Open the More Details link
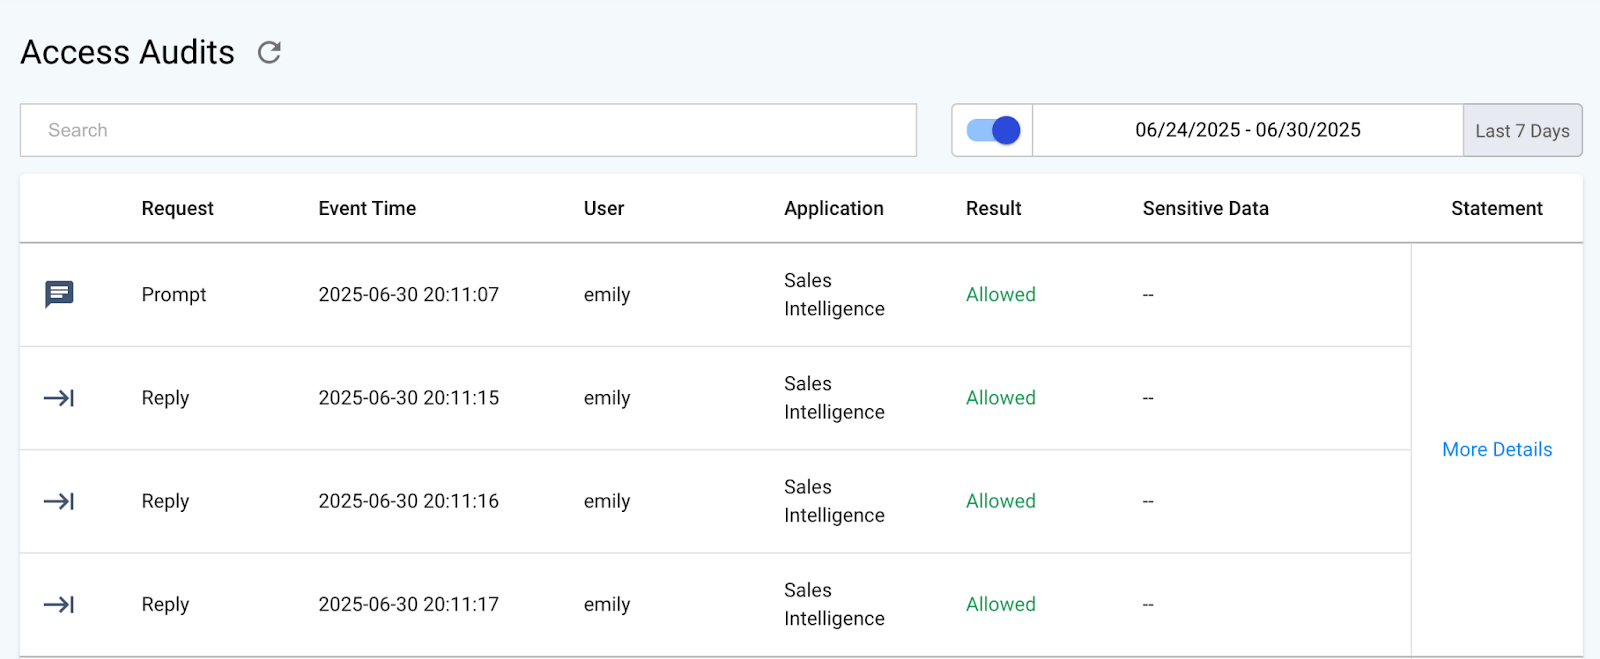Image resolution: width=1600 pixels, height=659 pixels. coord(1496,450)
